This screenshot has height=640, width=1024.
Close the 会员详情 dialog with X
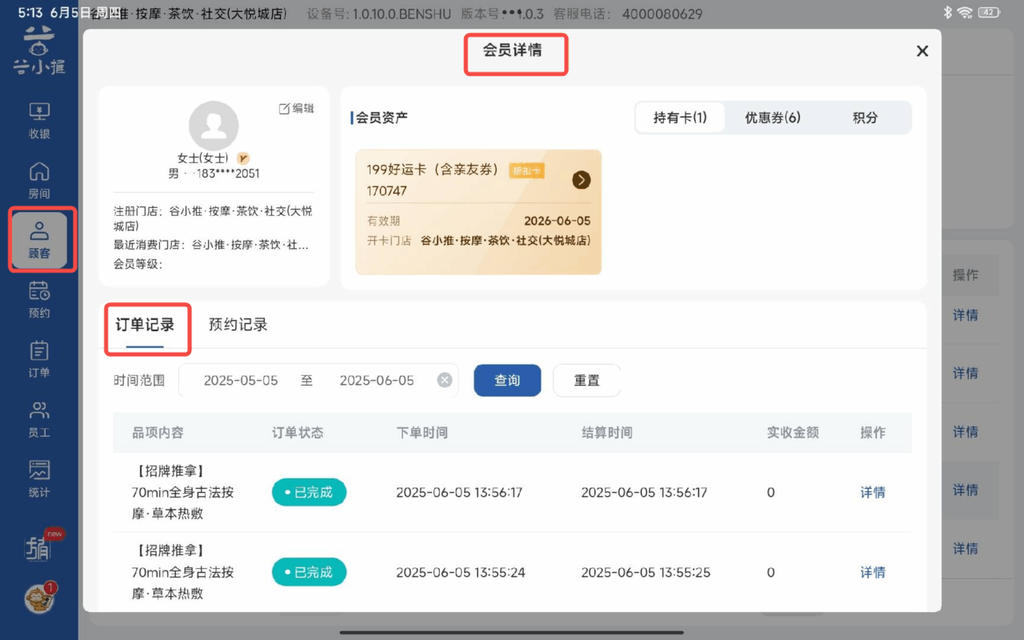pos(922,51)
